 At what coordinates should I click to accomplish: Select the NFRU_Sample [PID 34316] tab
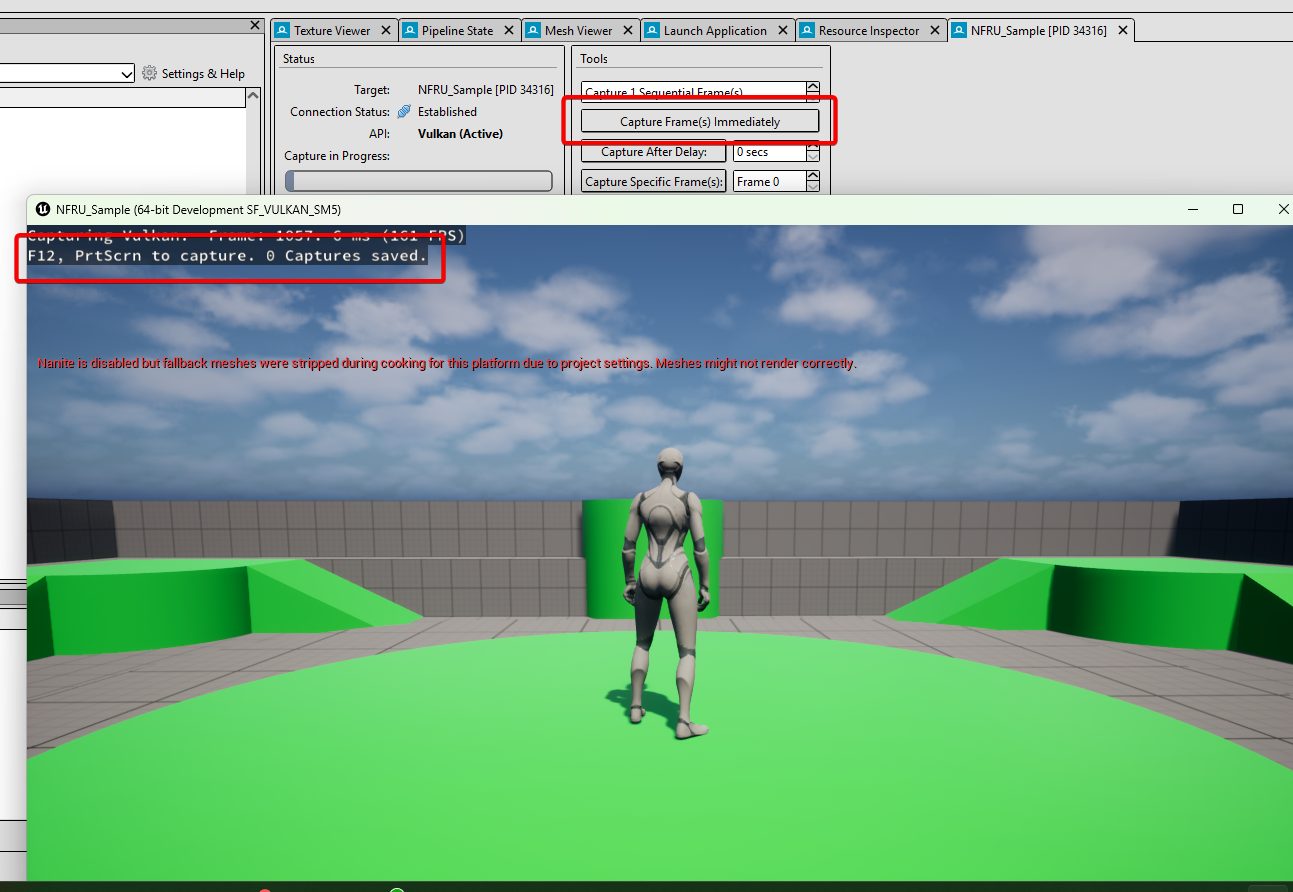pyautogui.click(x=1039, y=31)
